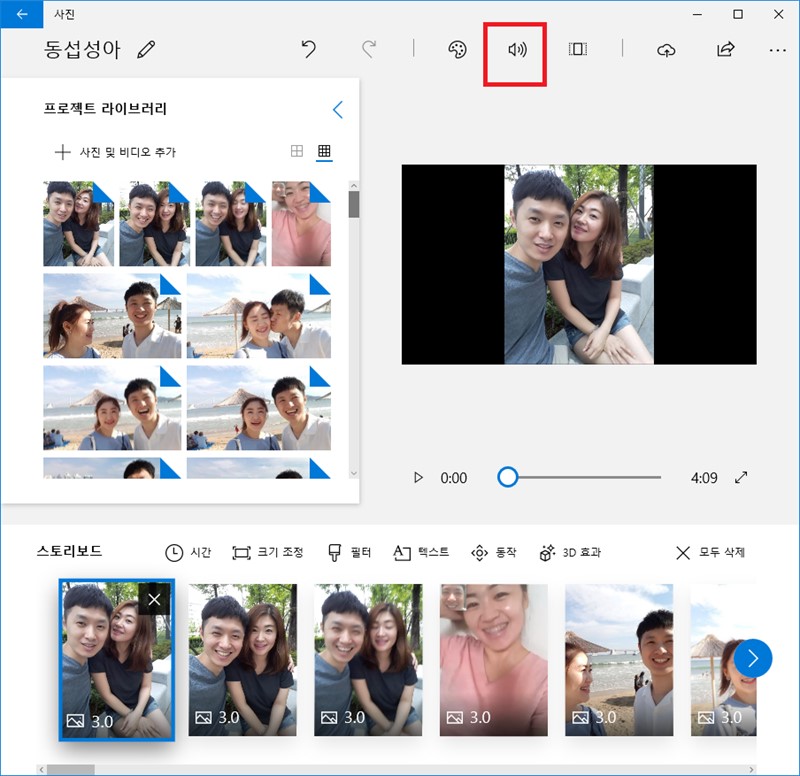800x776 pixels.
Task: Toggle fullscreen preview mode
Action: (x=741, y=478)
